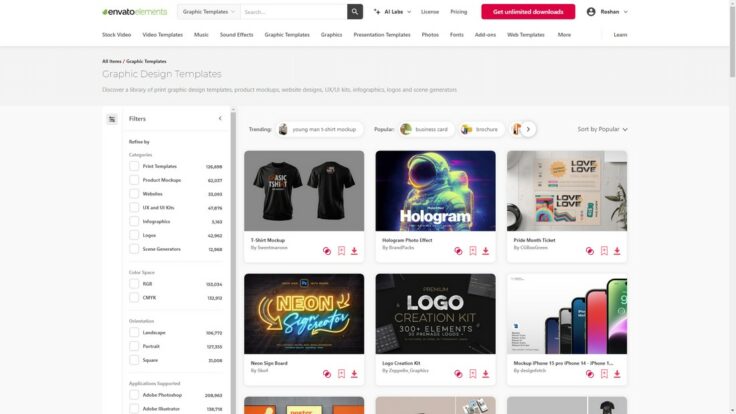
Task: Tick the Square orientation filter
Action: click(134, 360)
